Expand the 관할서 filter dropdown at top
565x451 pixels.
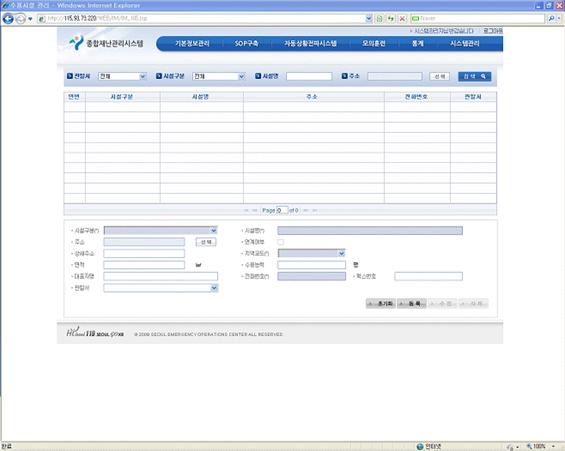(122, 76)
